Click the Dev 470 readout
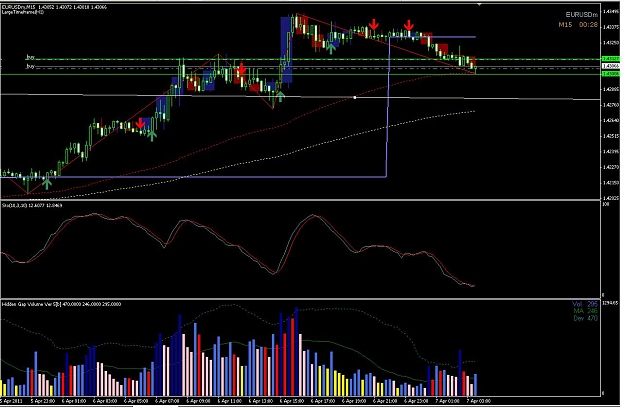 click(x=586, y=318)
